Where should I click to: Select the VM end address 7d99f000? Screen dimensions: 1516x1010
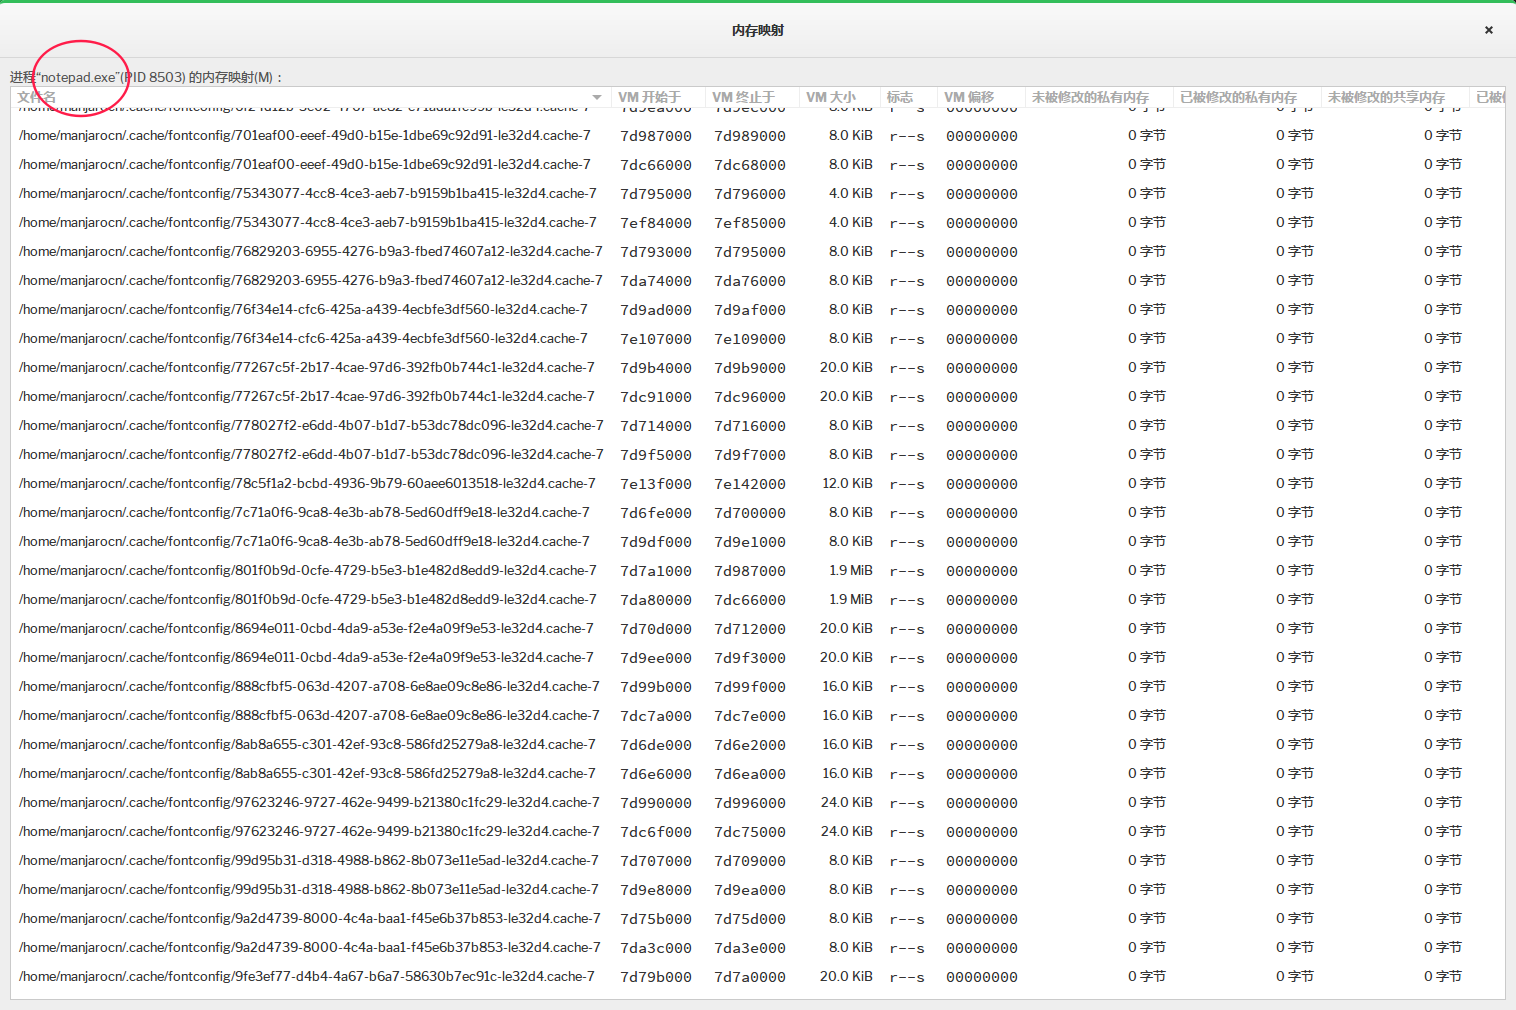coord(750,687)
